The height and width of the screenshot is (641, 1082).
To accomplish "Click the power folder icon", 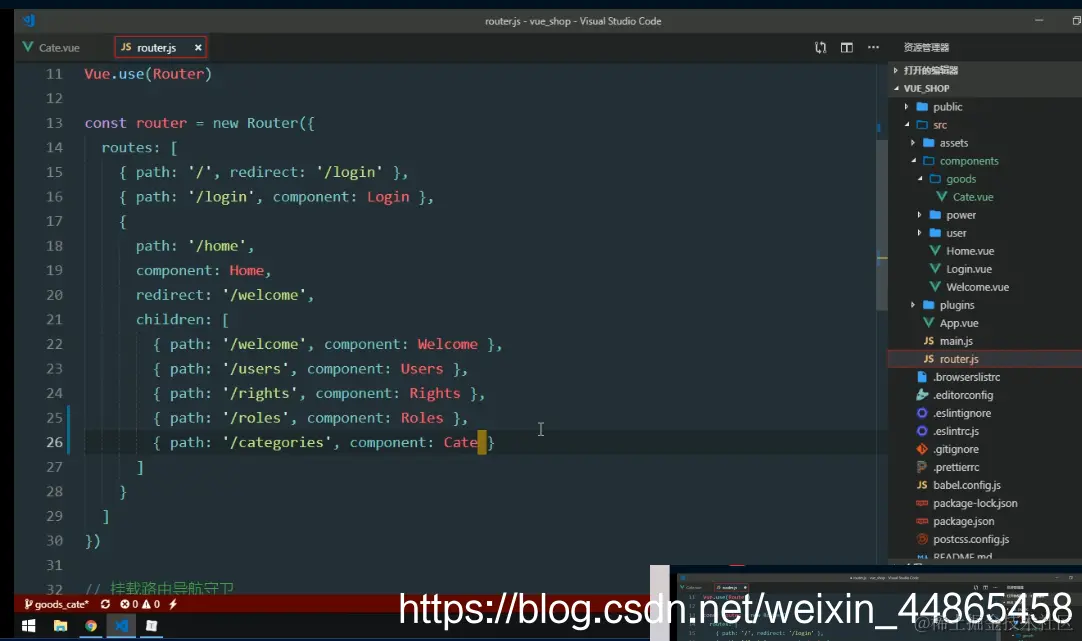I will [x=935, y=215].
